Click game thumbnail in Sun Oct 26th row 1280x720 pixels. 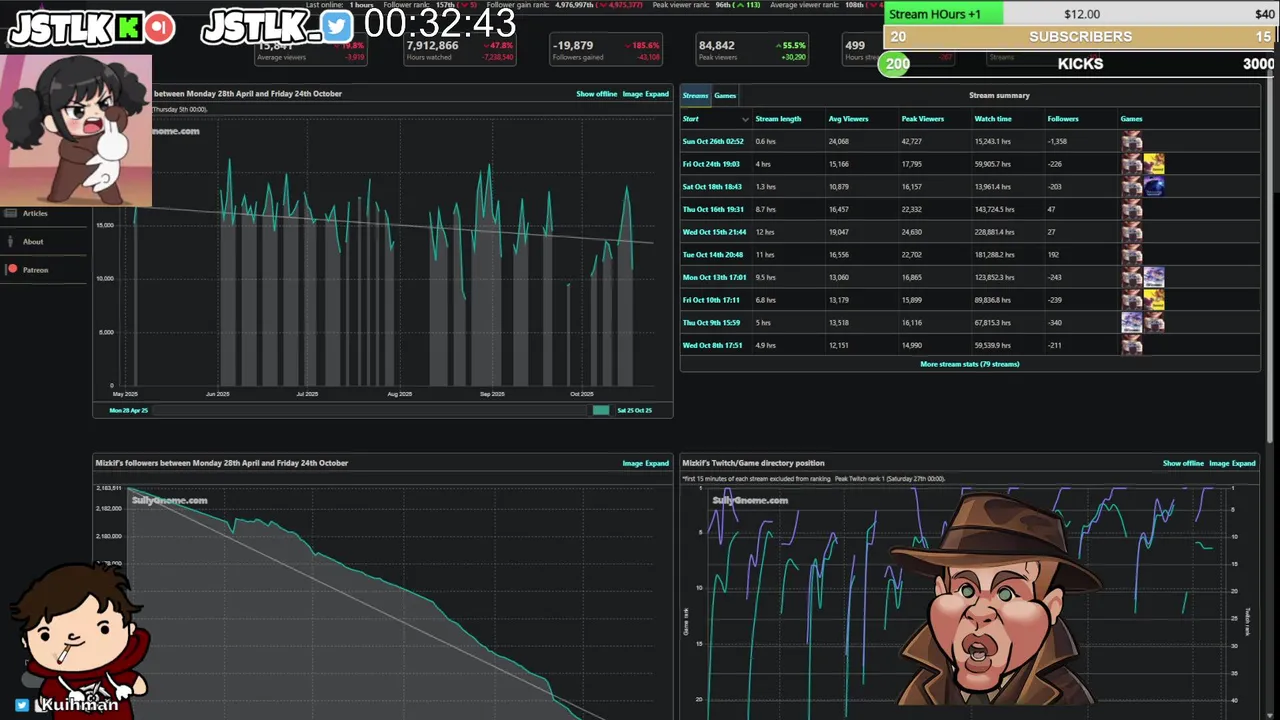pos(1132,142)
